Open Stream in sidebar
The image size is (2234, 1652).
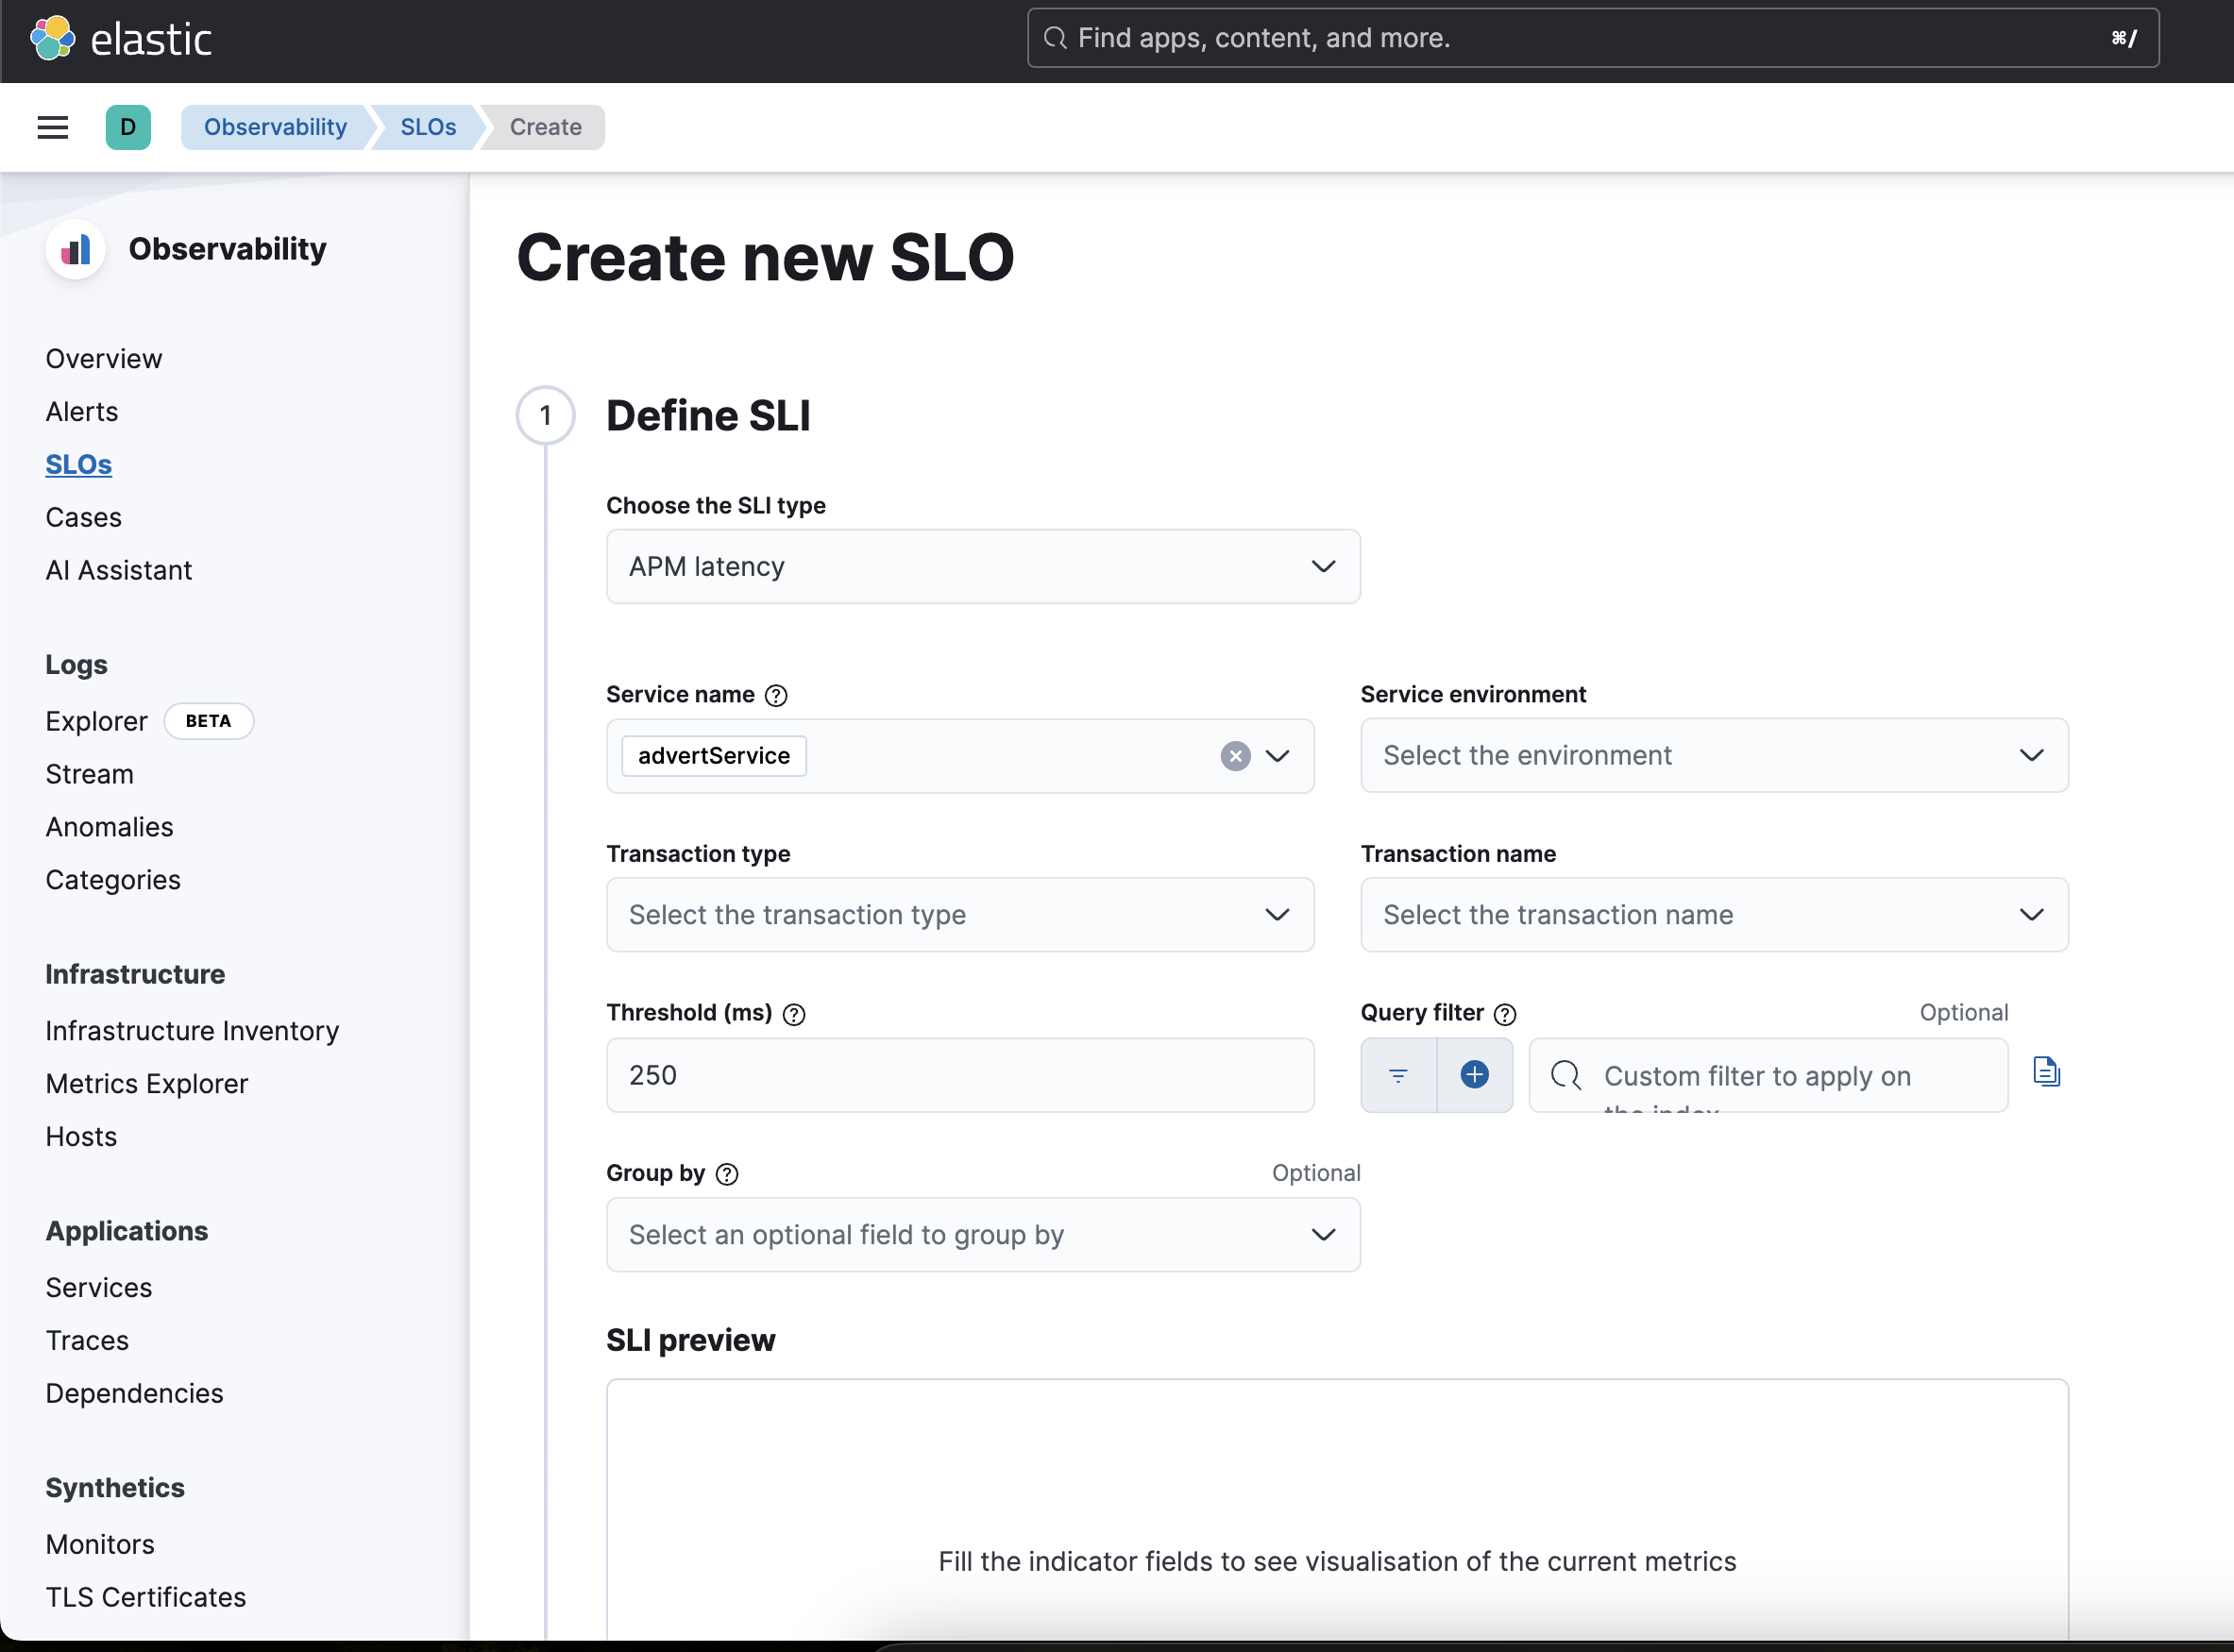(x=89, y=774)
